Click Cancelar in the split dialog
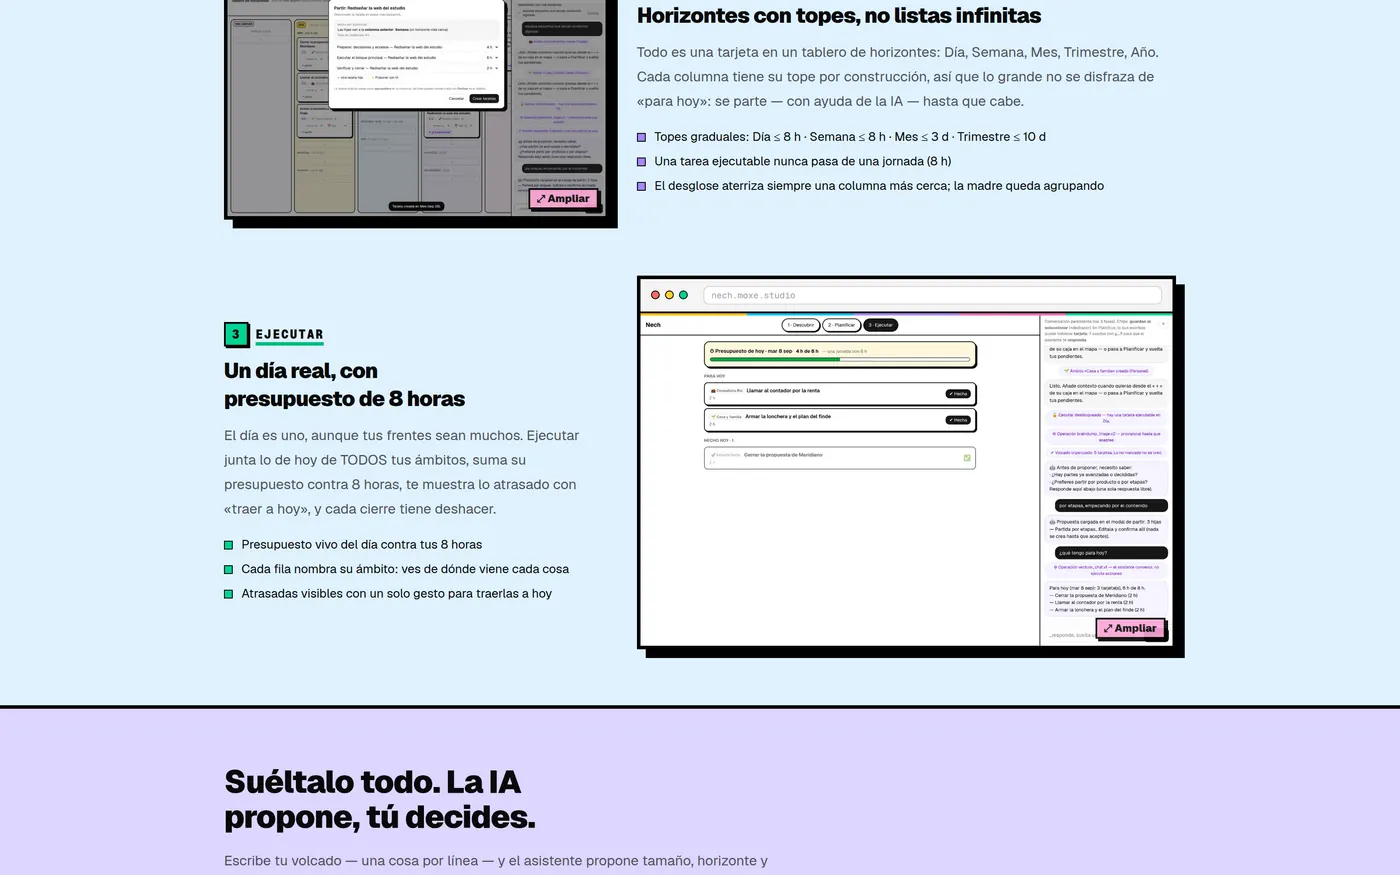 (x=456, y=98)
